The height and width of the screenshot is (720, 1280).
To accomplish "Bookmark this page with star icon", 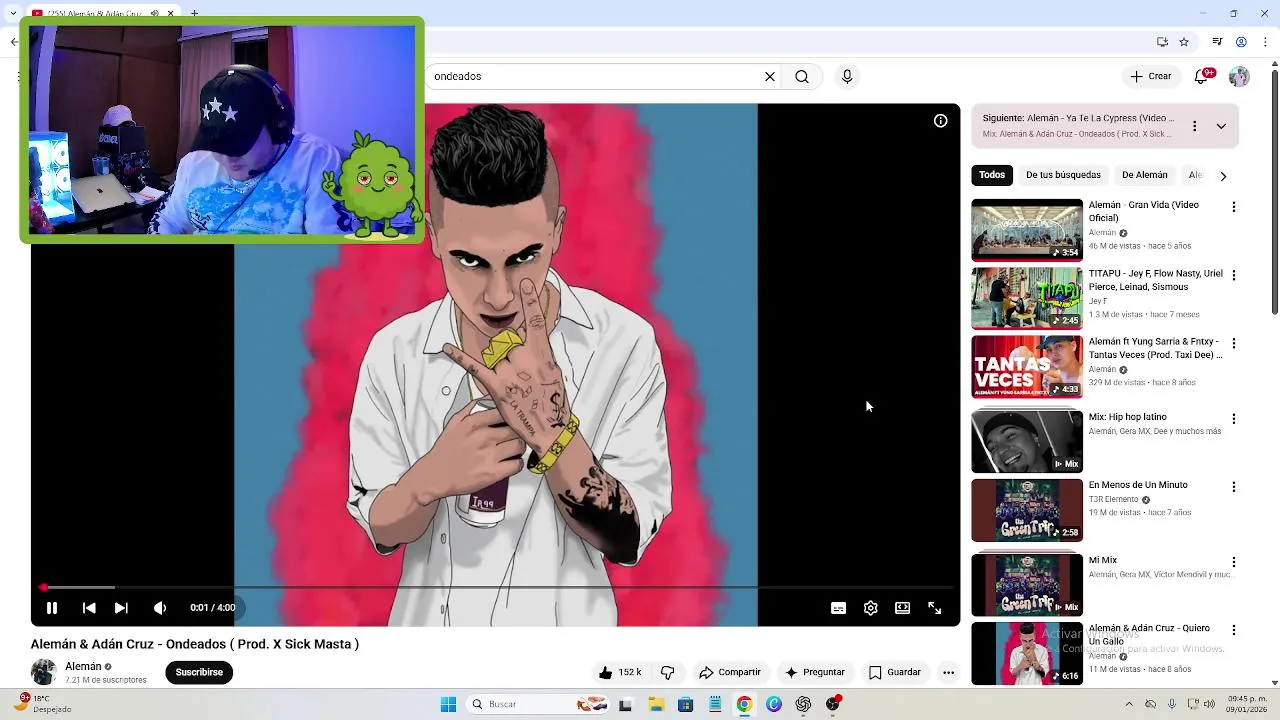I will click(x=1184, y=42).
